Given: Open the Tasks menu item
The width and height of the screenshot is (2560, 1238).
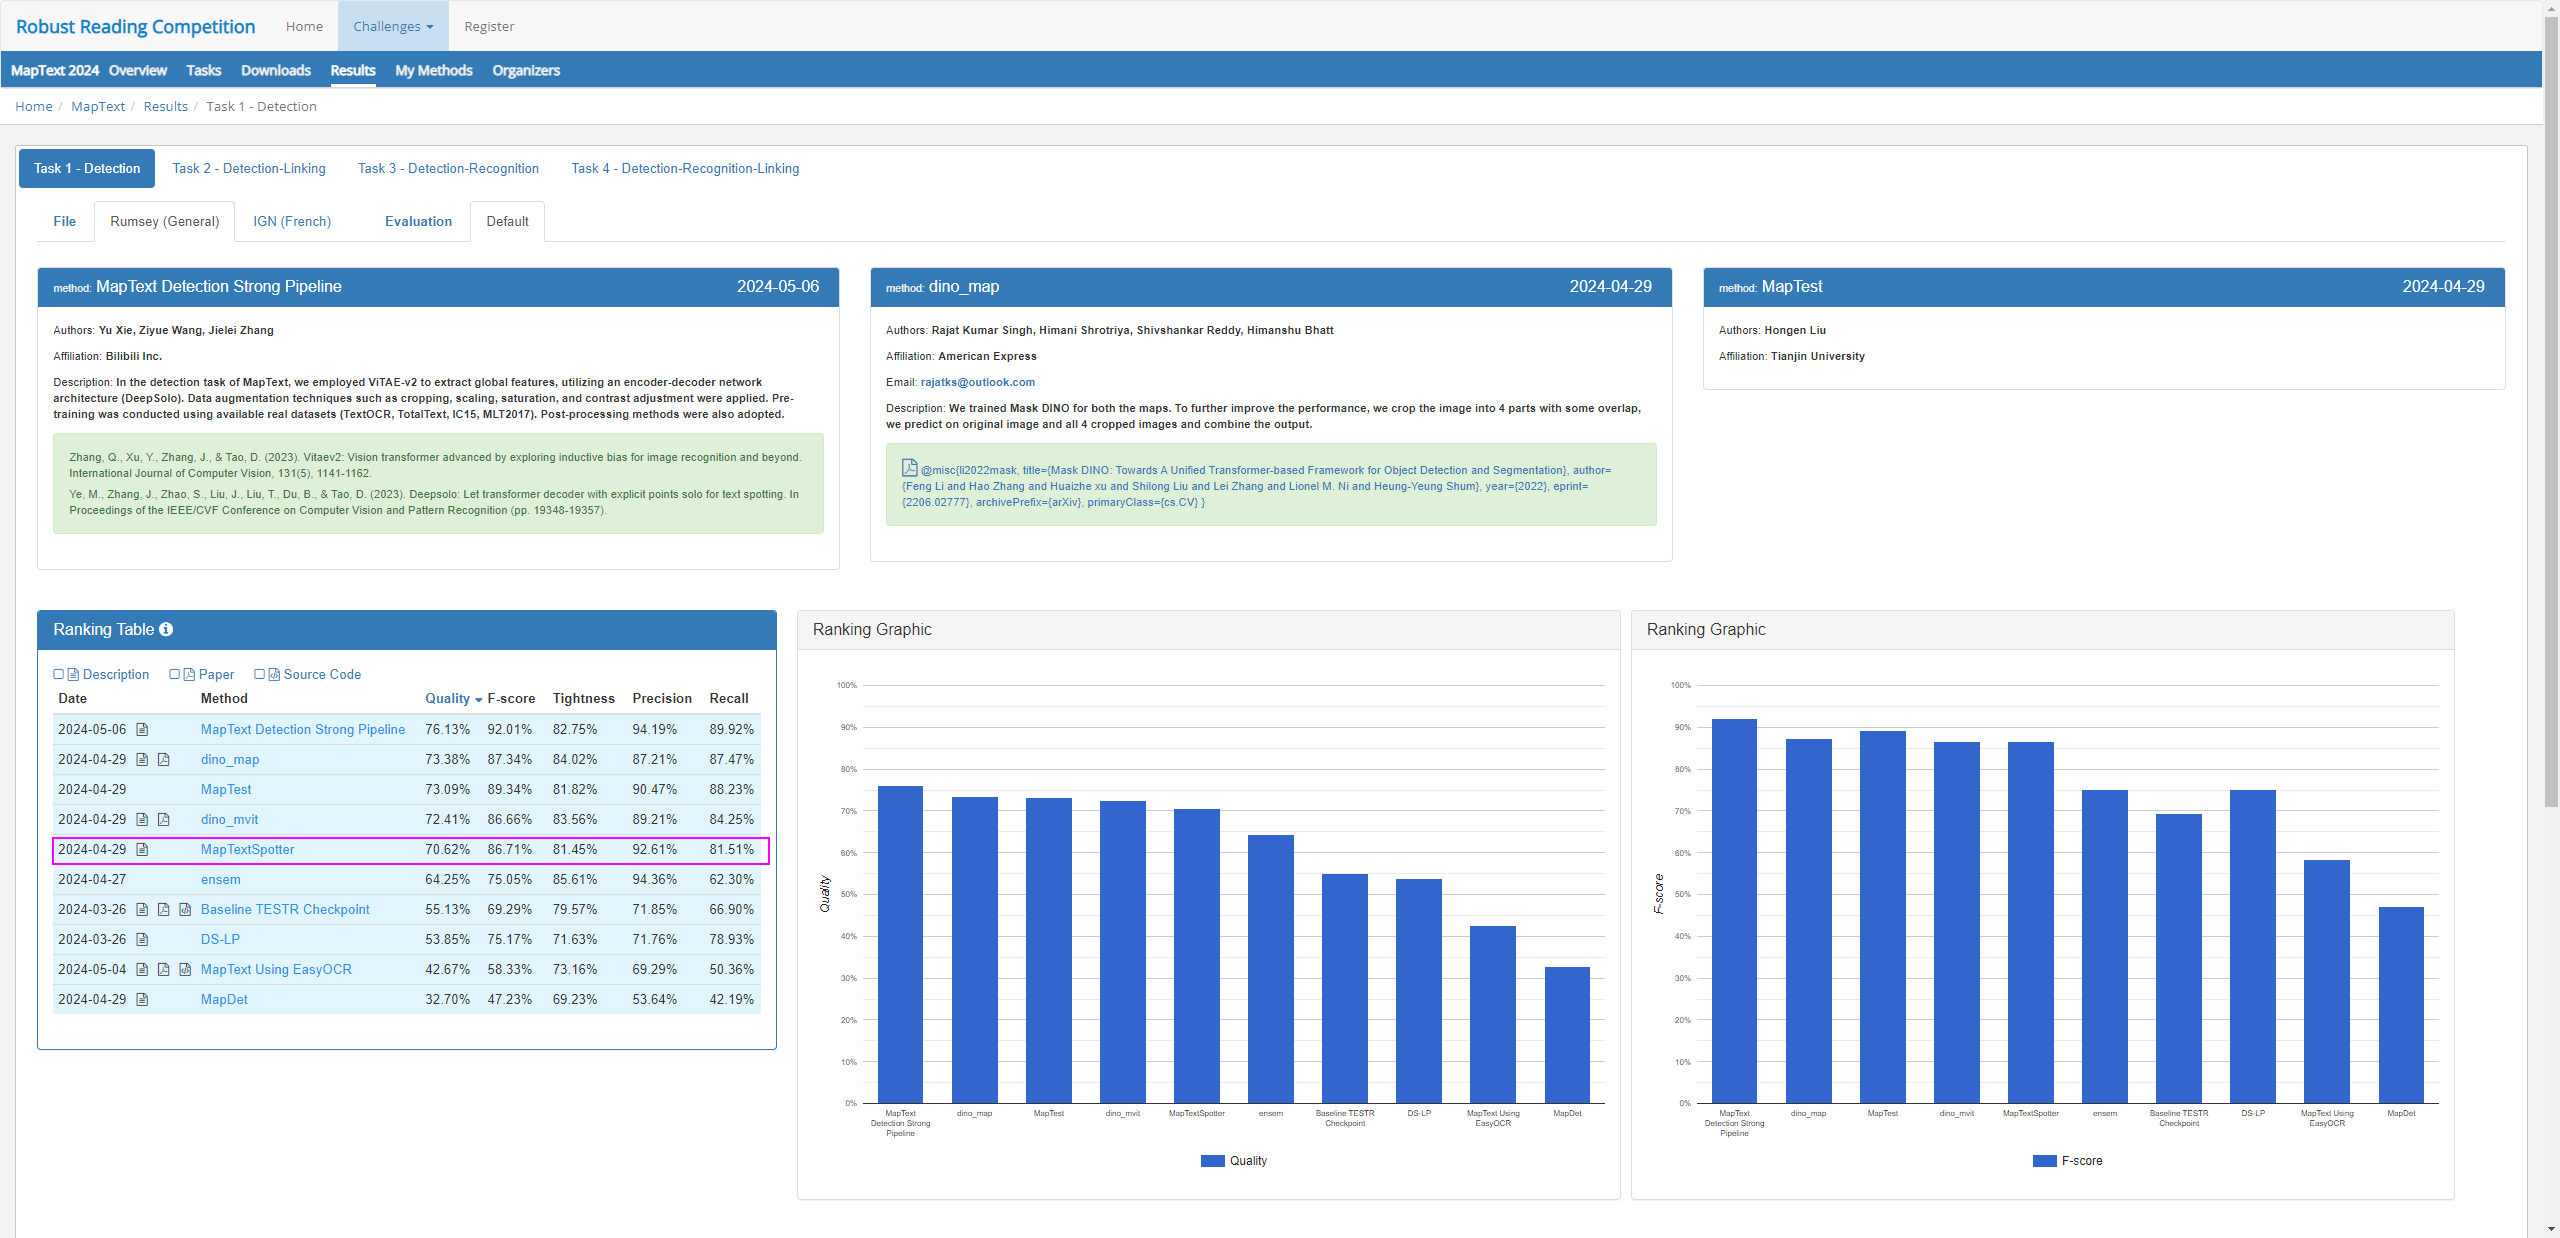Looking at the screenshot, I should click(x=204, y=70).
